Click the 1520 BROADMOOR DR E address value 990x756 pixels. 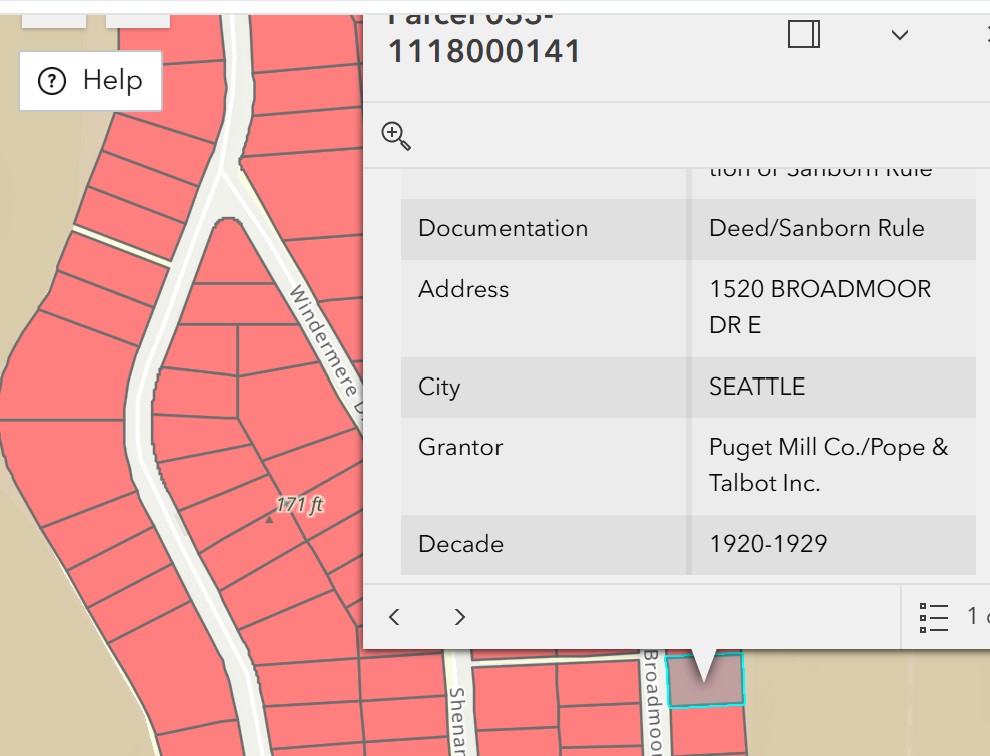(x=819, y=306)
